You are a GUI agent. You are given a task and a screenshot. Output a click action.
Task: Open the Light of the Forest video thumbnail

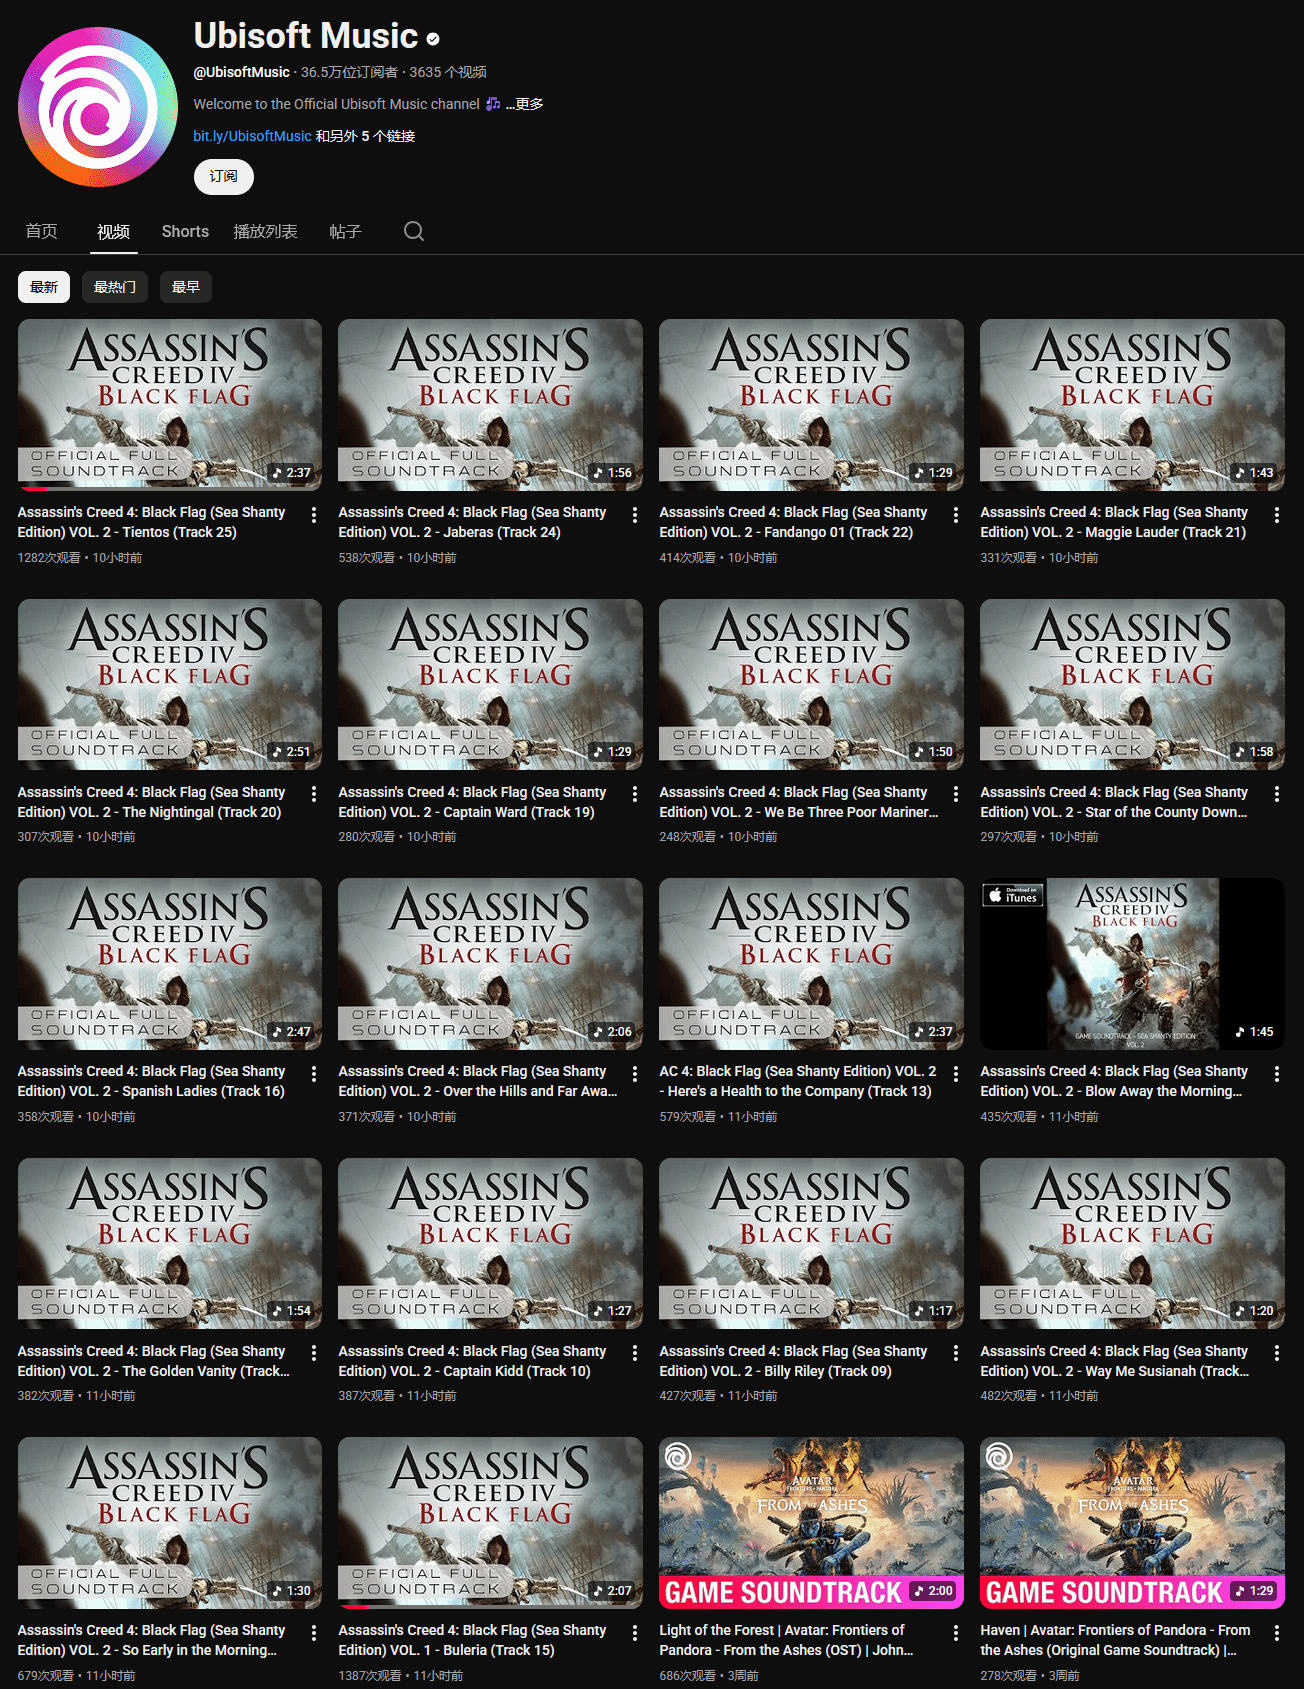(811, 1521)
